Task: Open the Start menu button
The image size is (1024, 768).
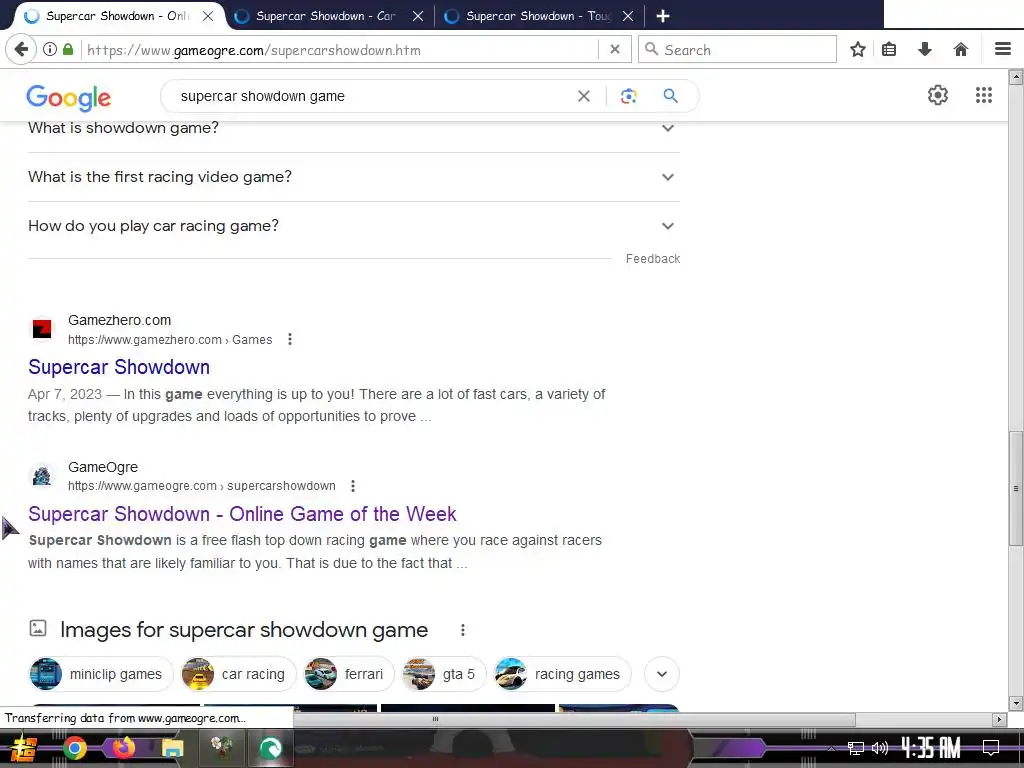Action: [x=24, y=748]
